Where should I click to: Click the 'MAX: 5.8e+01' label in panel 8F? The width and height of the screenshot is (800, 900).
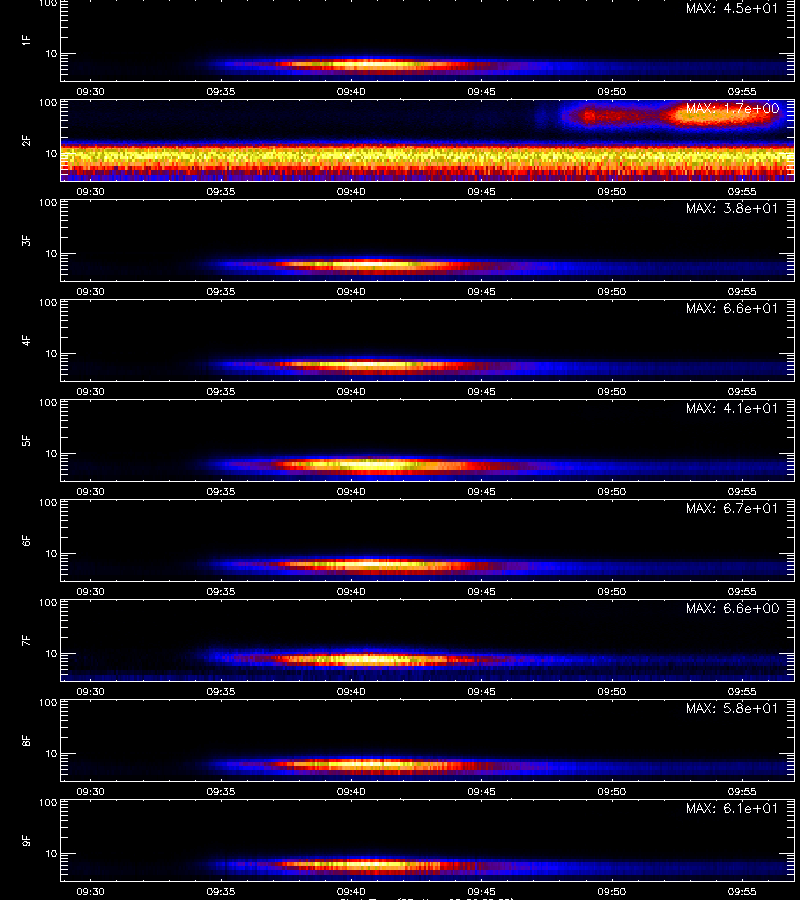coord(732,708)
